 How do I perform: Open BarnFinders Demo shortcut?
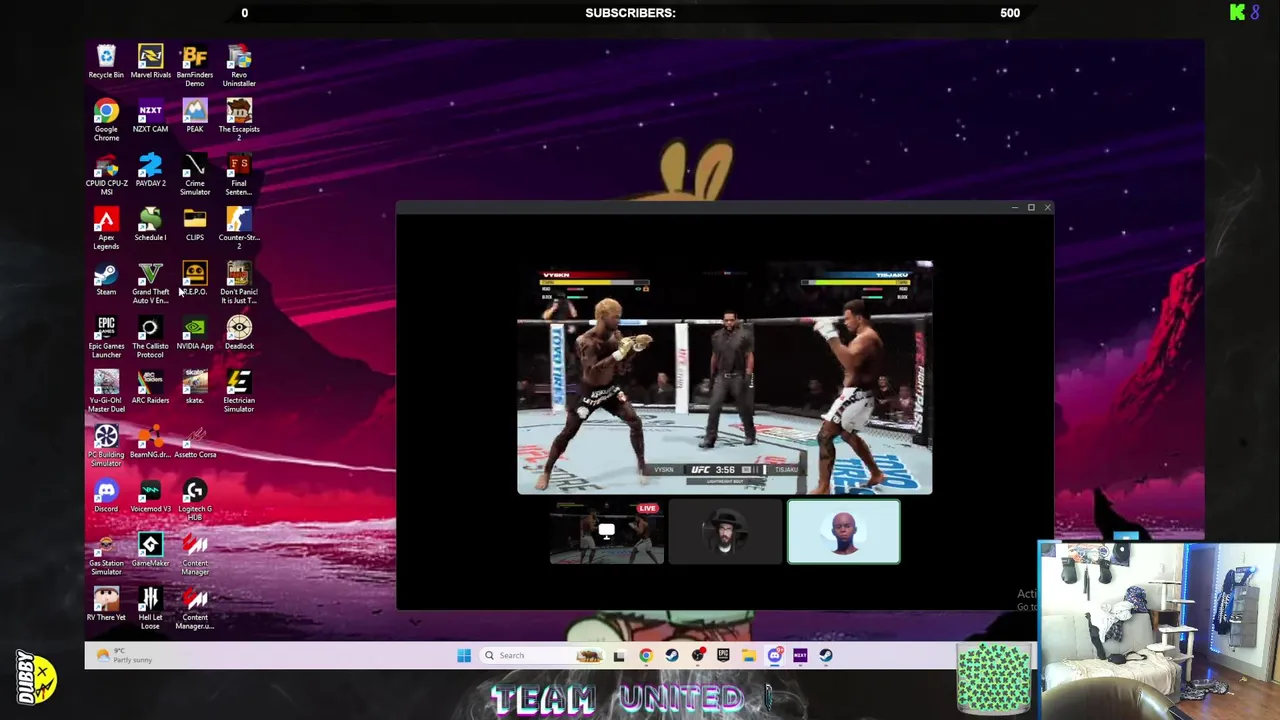point(195,66)
